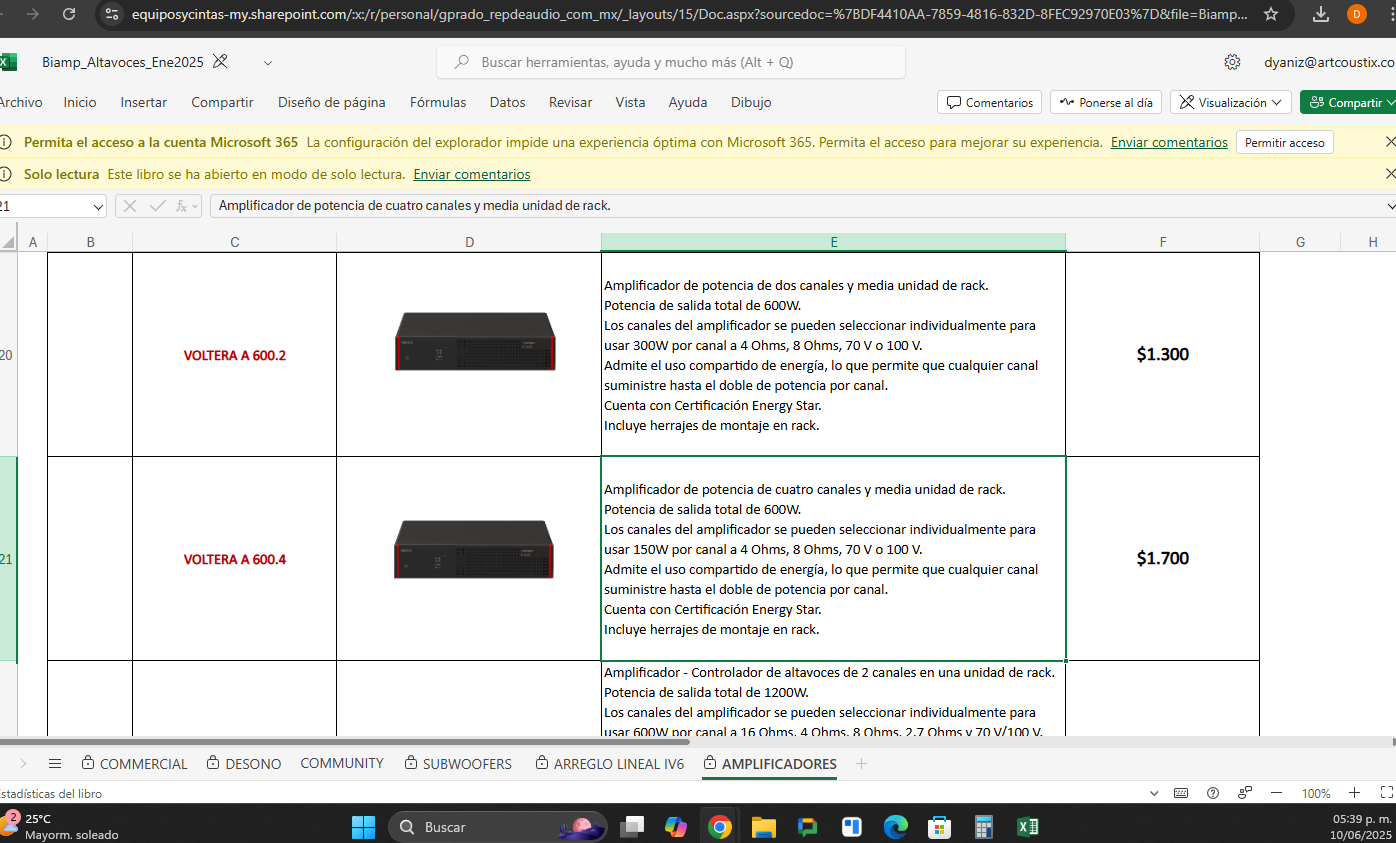Screen dimensions: 1396x843
Task: Open the all sheets list icon
Action: coord(55,763)
